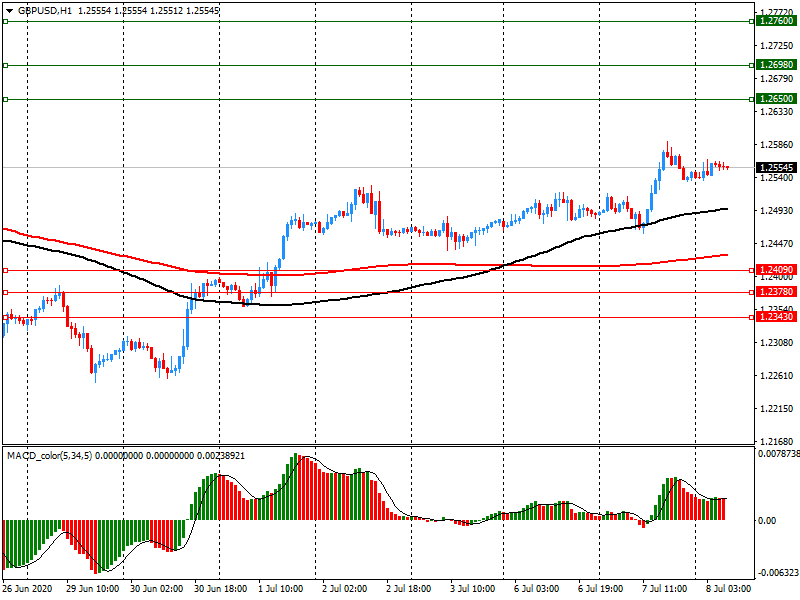Click the green 1.26500 price level label
This screenshot has width=800, height=600.
(x=775, y=99)
